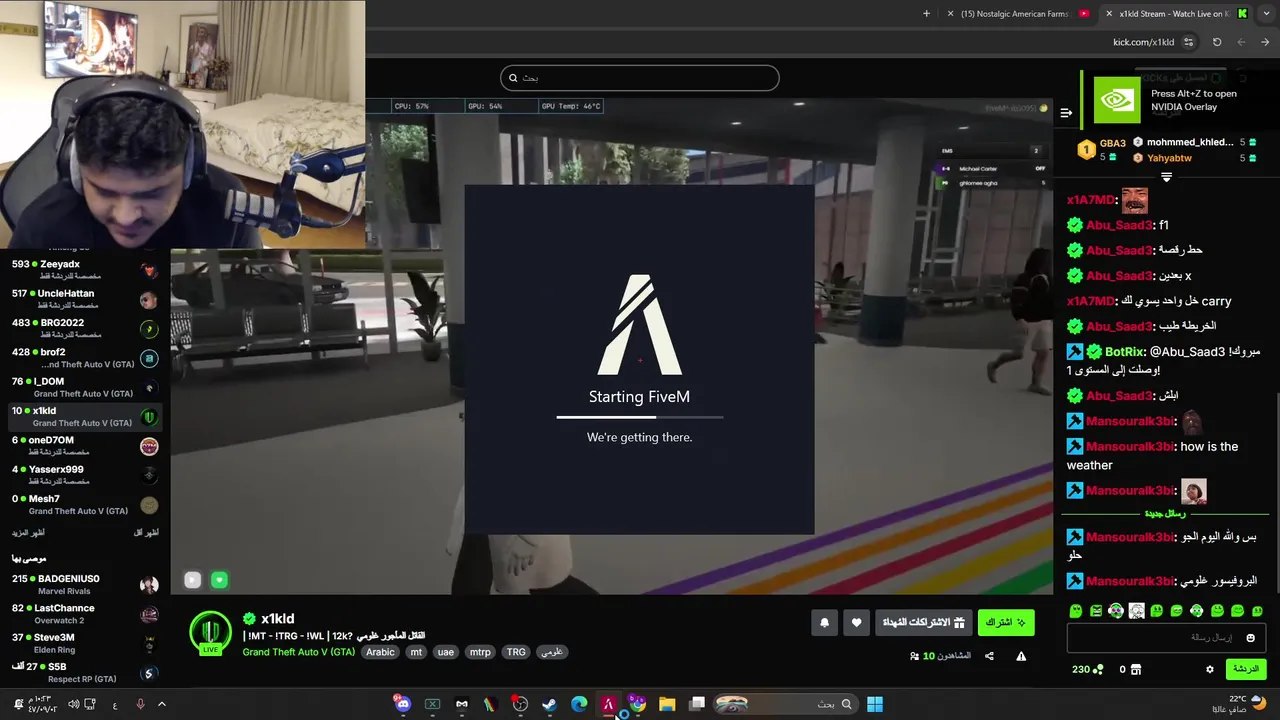This screenshot has height=720, width=1280.
Task: Open Microsoft Edge from the taskbar
Action: click(x=579, y=704)
